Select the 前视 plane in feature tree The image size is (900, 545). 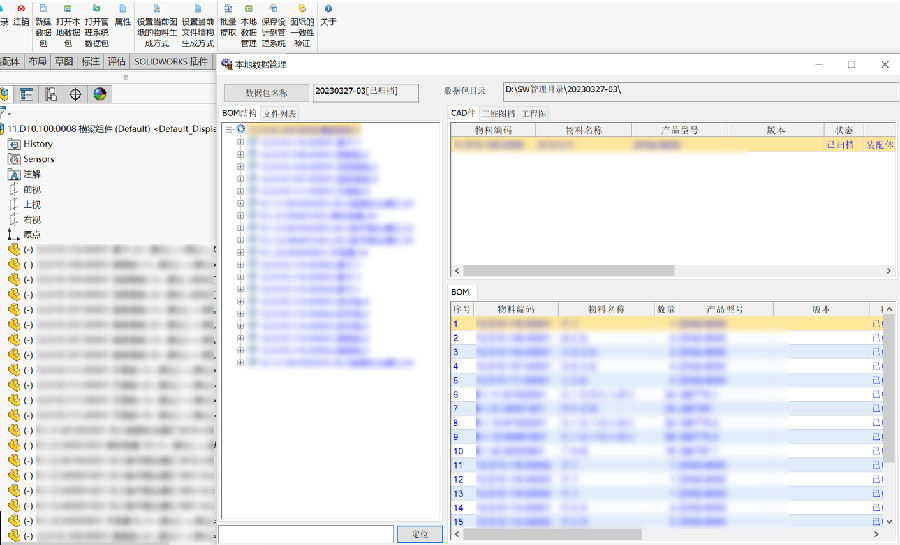click(x=32, y=189)
